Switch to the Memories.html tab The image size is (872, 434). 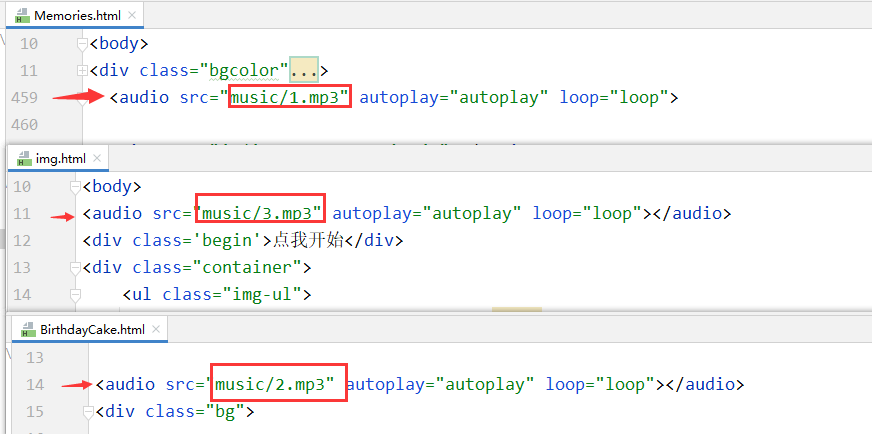(x=75, y=16)
